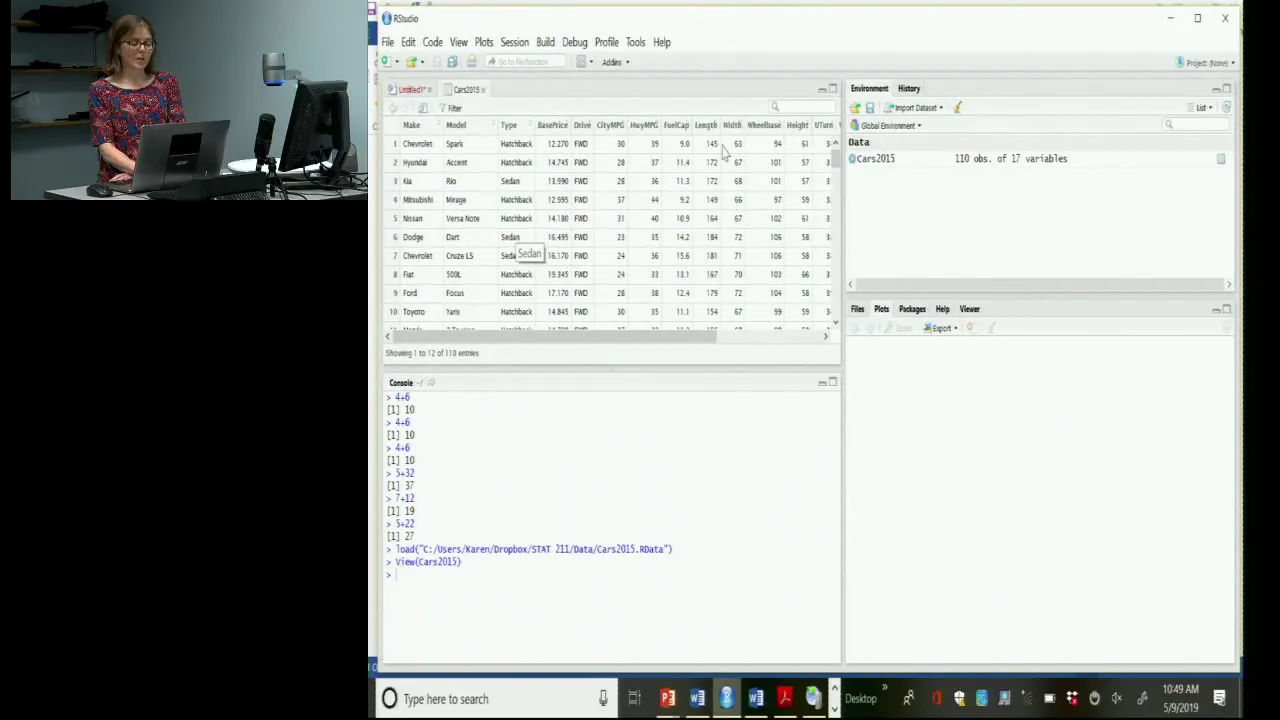Close the Untitled1 script tab
1280x720 pixels.
[430, 90]
